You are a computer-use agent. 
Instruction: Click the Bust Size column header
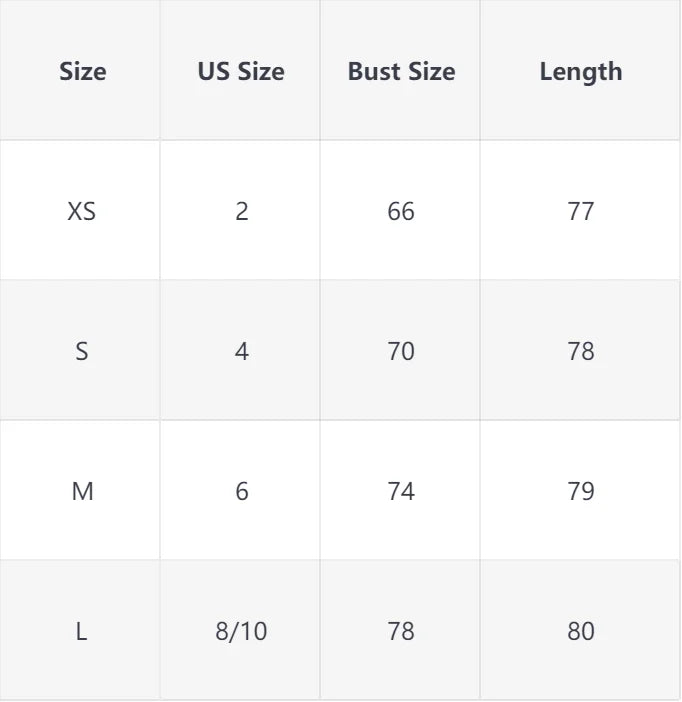click(x=401, y=72)
